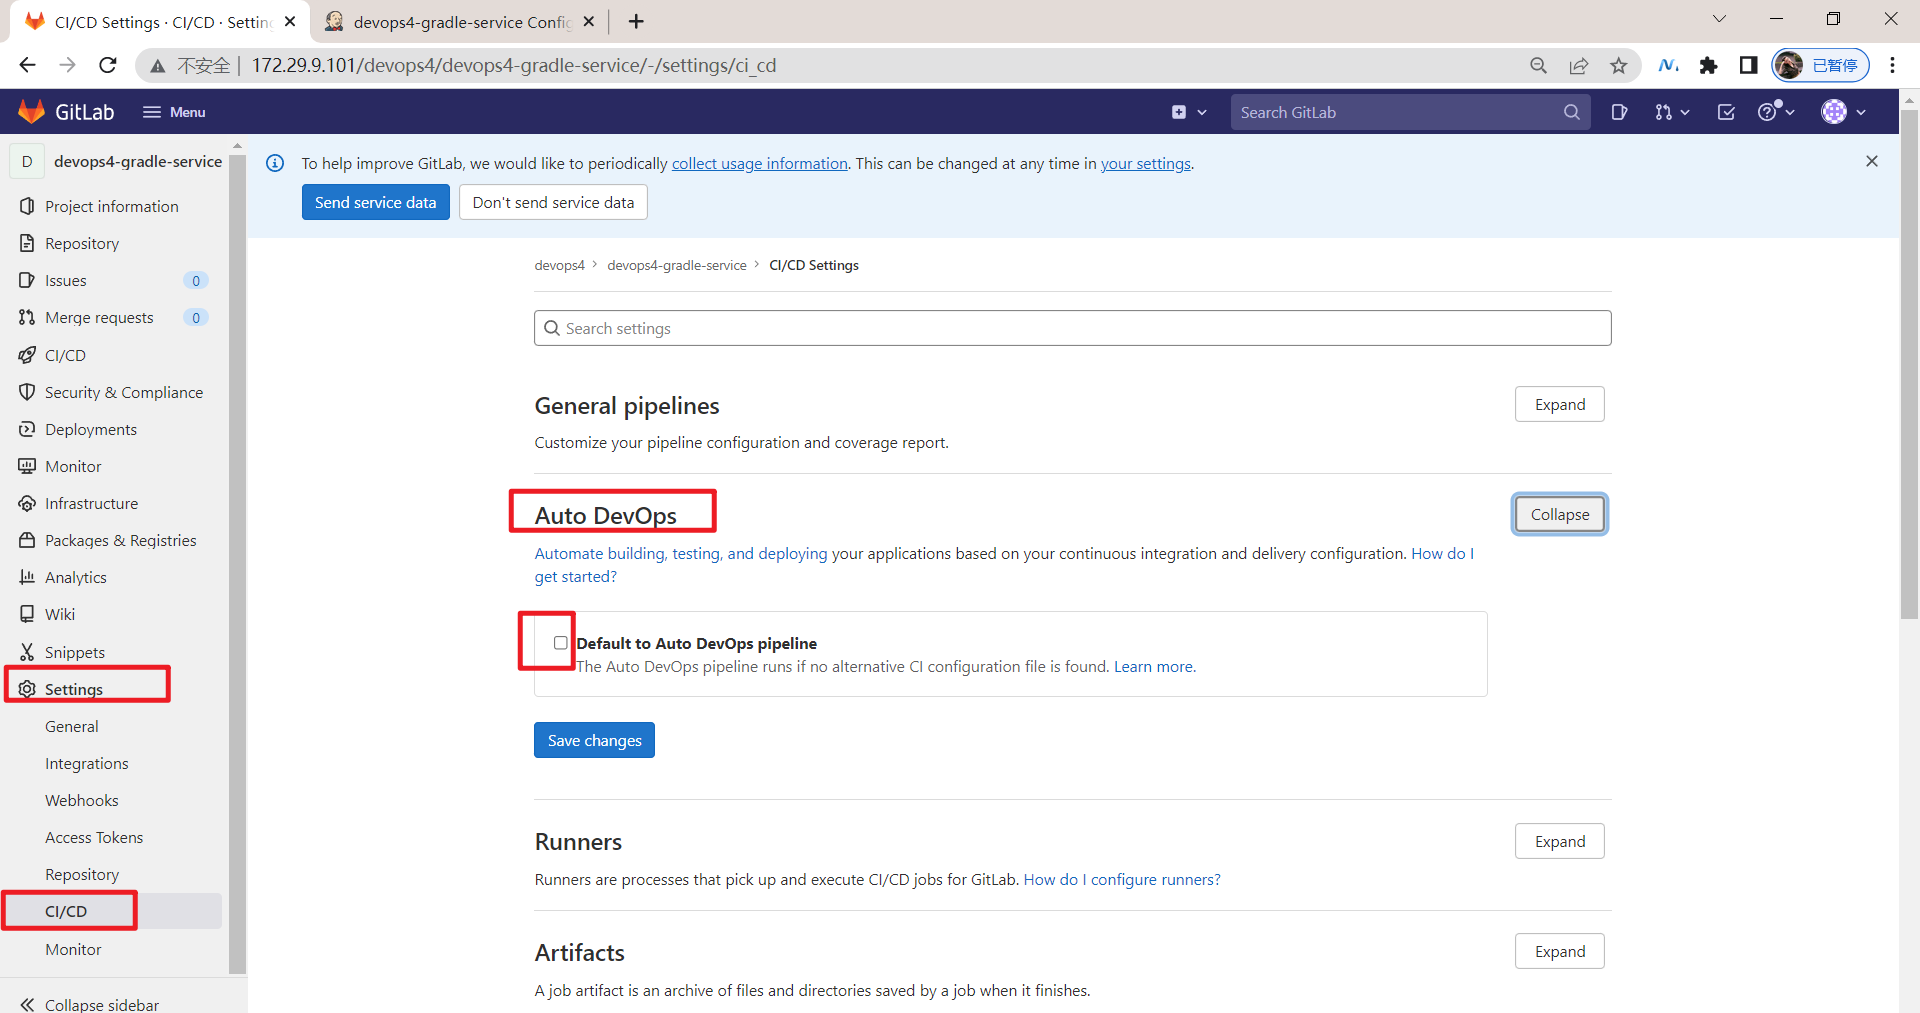1920x1013 pixels.
Task: Click the share page icon in address bar
Action: 1578,65
